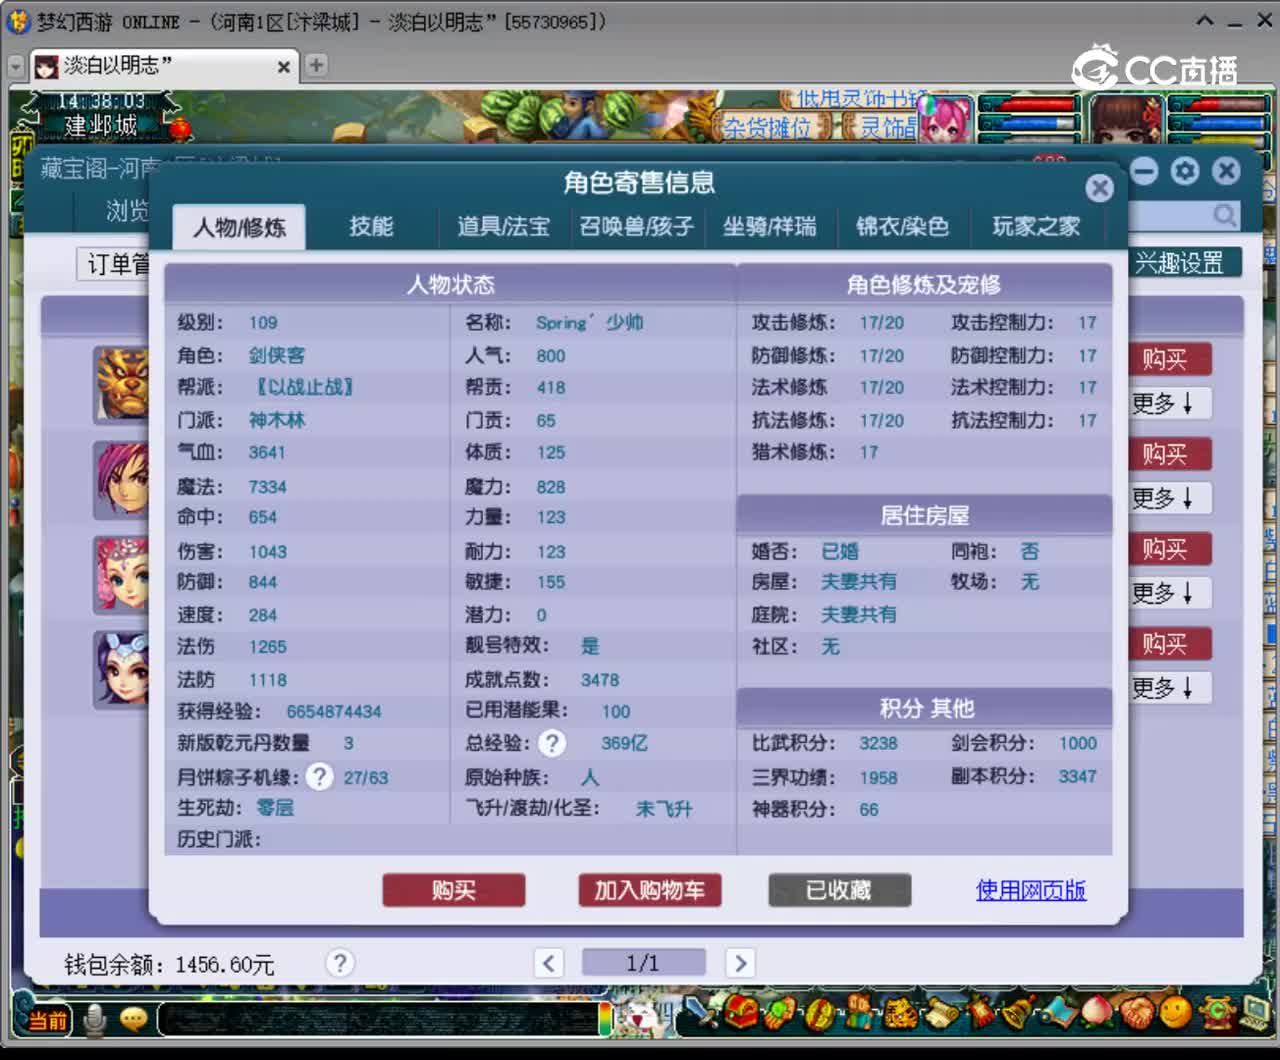Open the computer system icon at bottom right
This screenshot has width=1280, height=1060.
[x=1255, y=1012]
